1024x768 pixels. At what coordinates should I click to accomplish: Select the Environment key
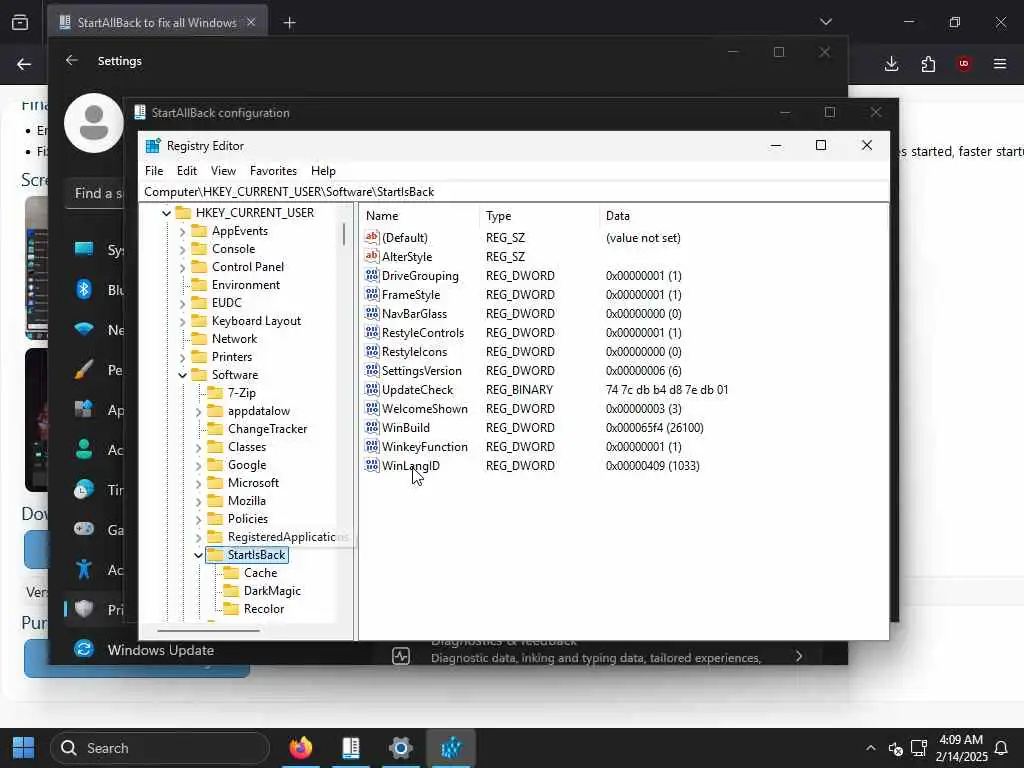point(246,285)
